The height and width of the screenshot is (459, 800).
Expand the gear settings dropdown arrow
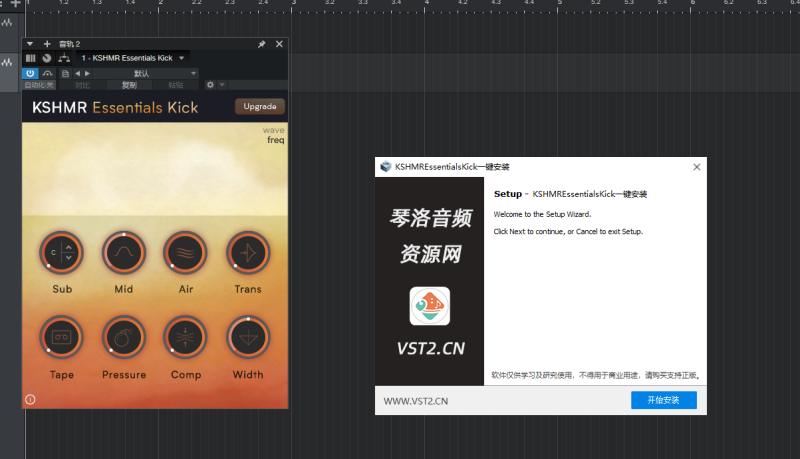pos(222,85)
